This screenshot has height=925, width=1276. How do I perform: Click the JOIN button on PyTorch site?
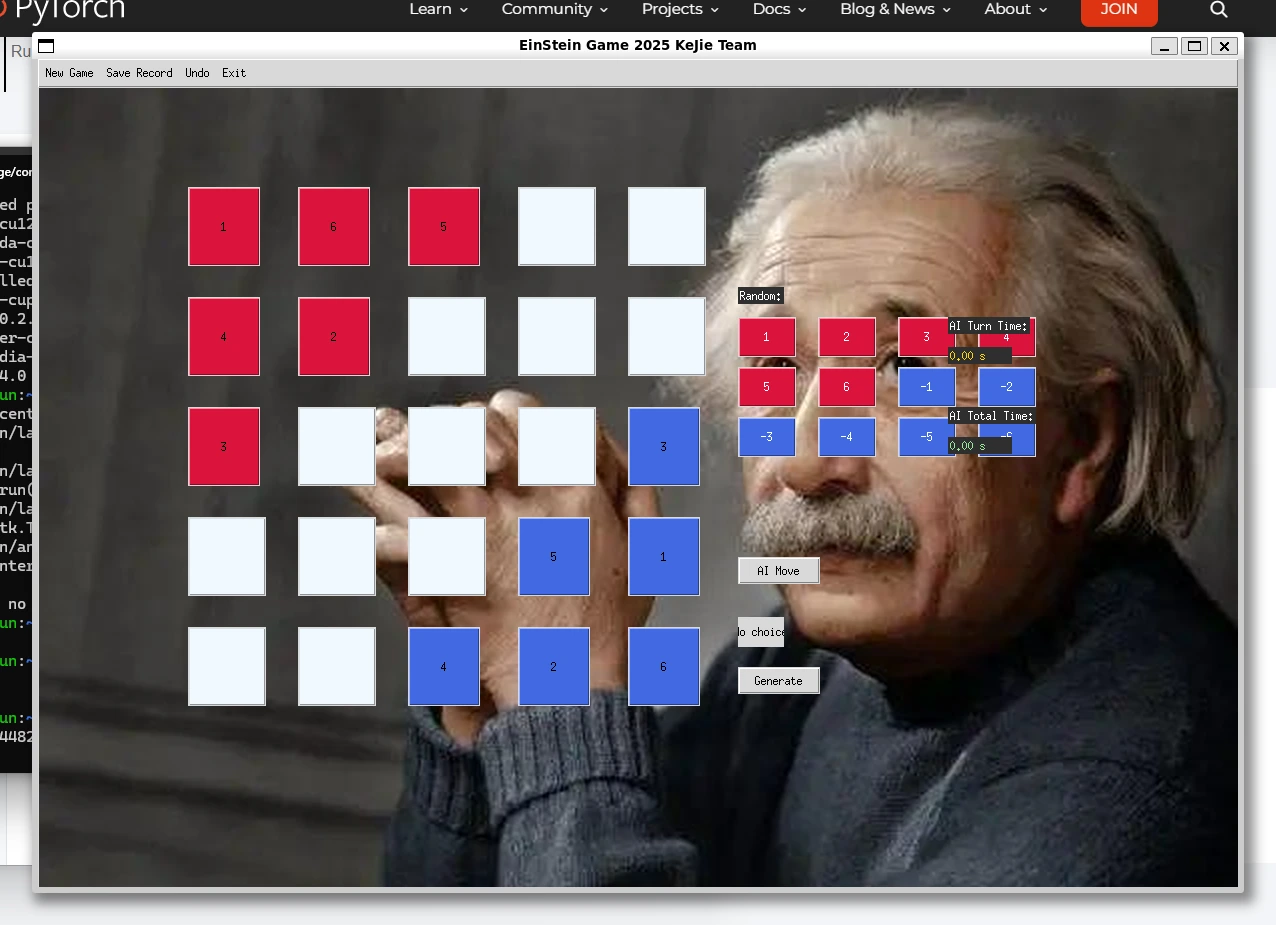tap(1119, 10)
